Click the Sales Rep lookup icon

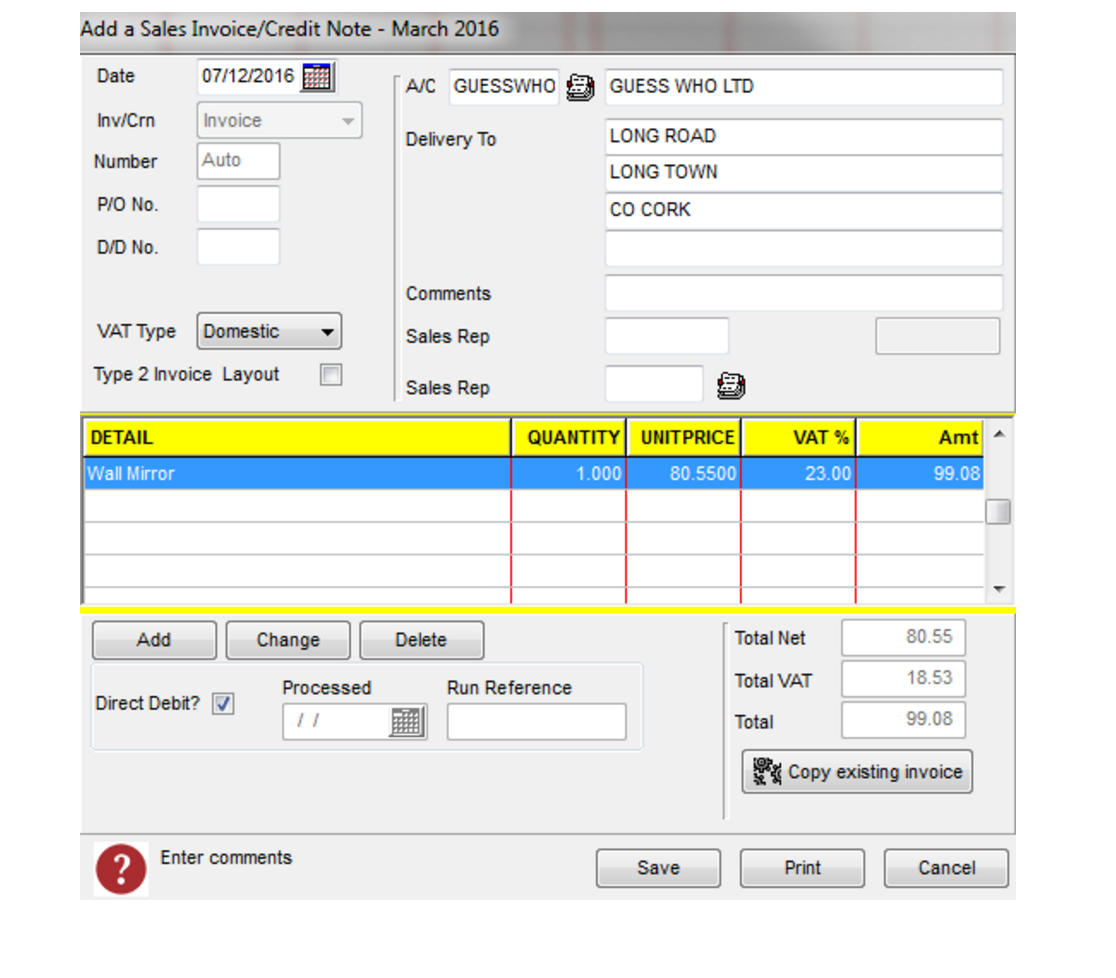pyautogui.click(x=732, y=385)
